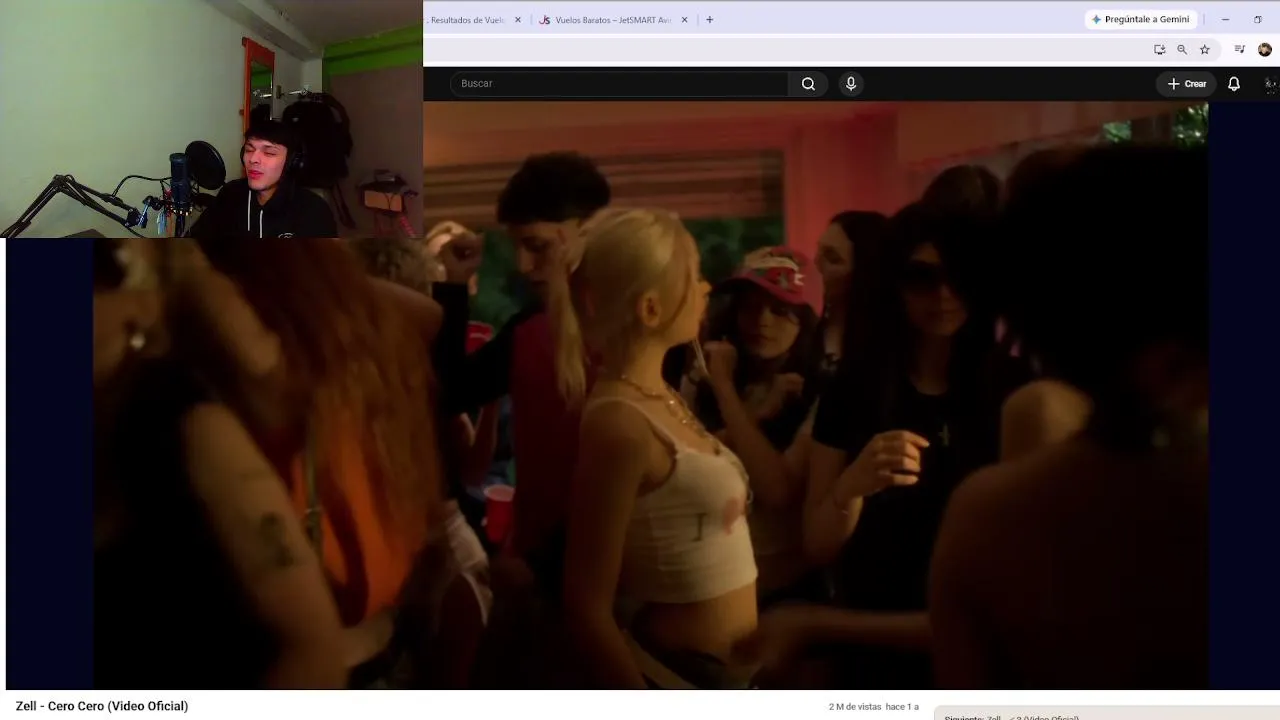Open the media control playlist icon

coord(1240,50)
